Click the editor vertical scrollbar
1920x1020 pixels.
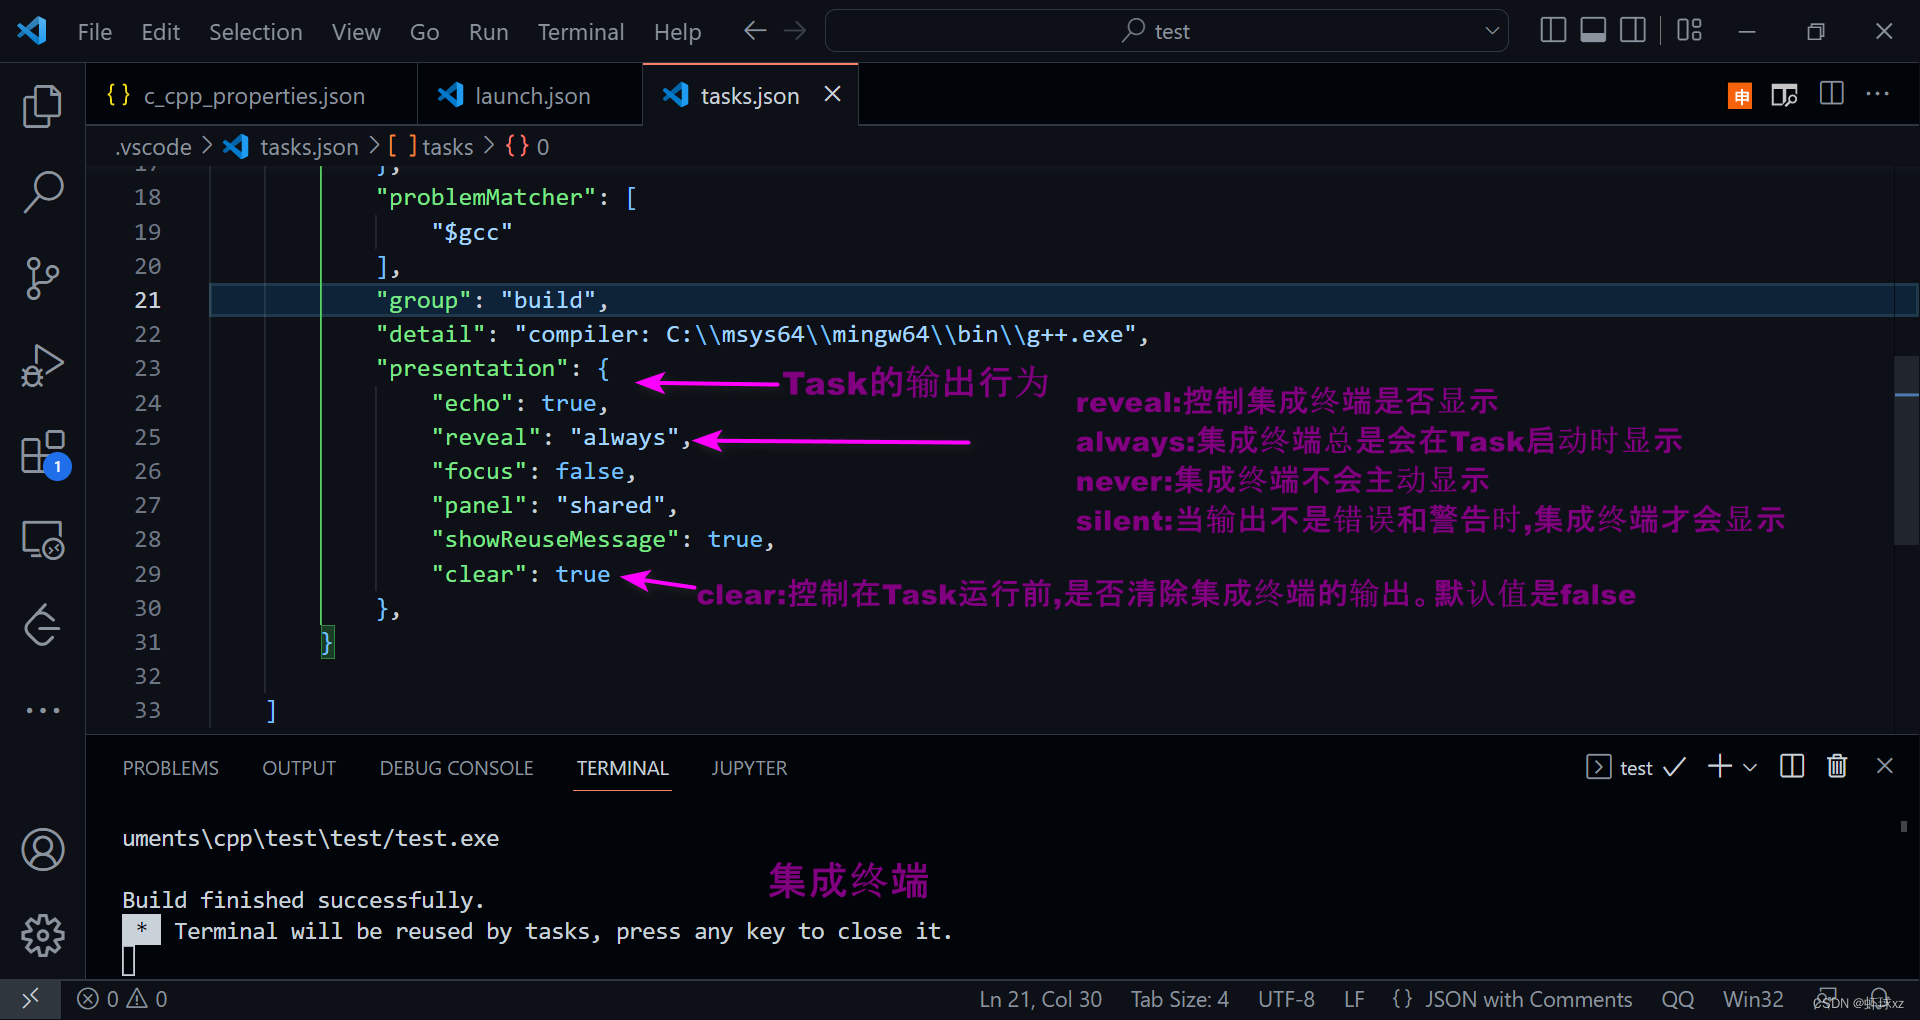click(1907, 450)
